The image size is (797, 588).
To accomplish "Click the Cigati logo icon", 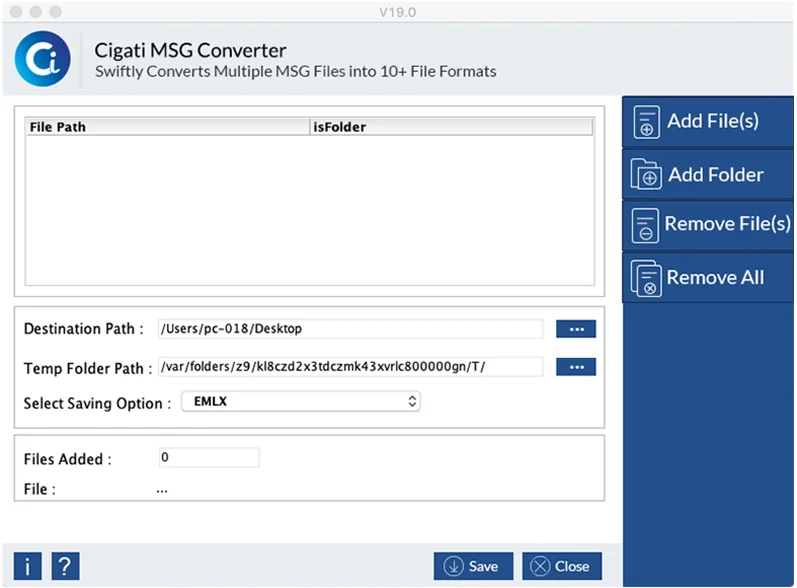I will [43, 59].
